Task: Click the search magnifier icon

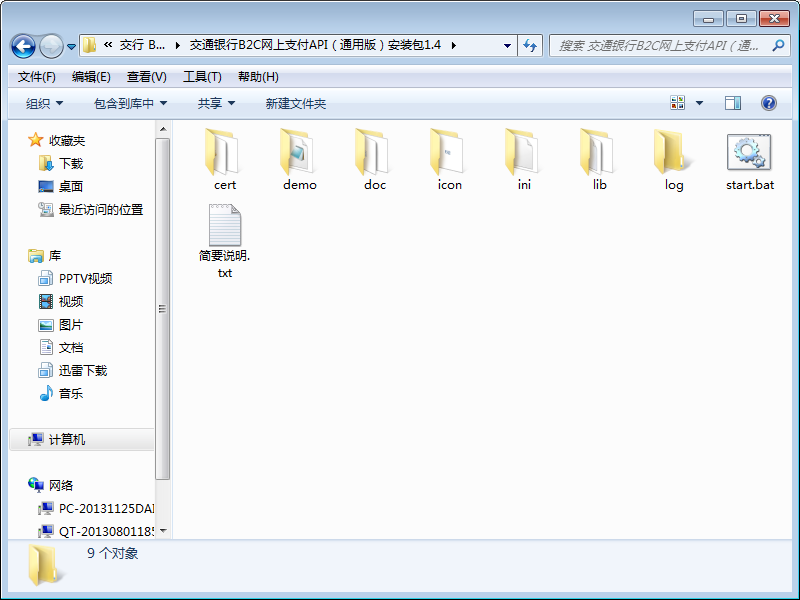Action: coord(778,45)
